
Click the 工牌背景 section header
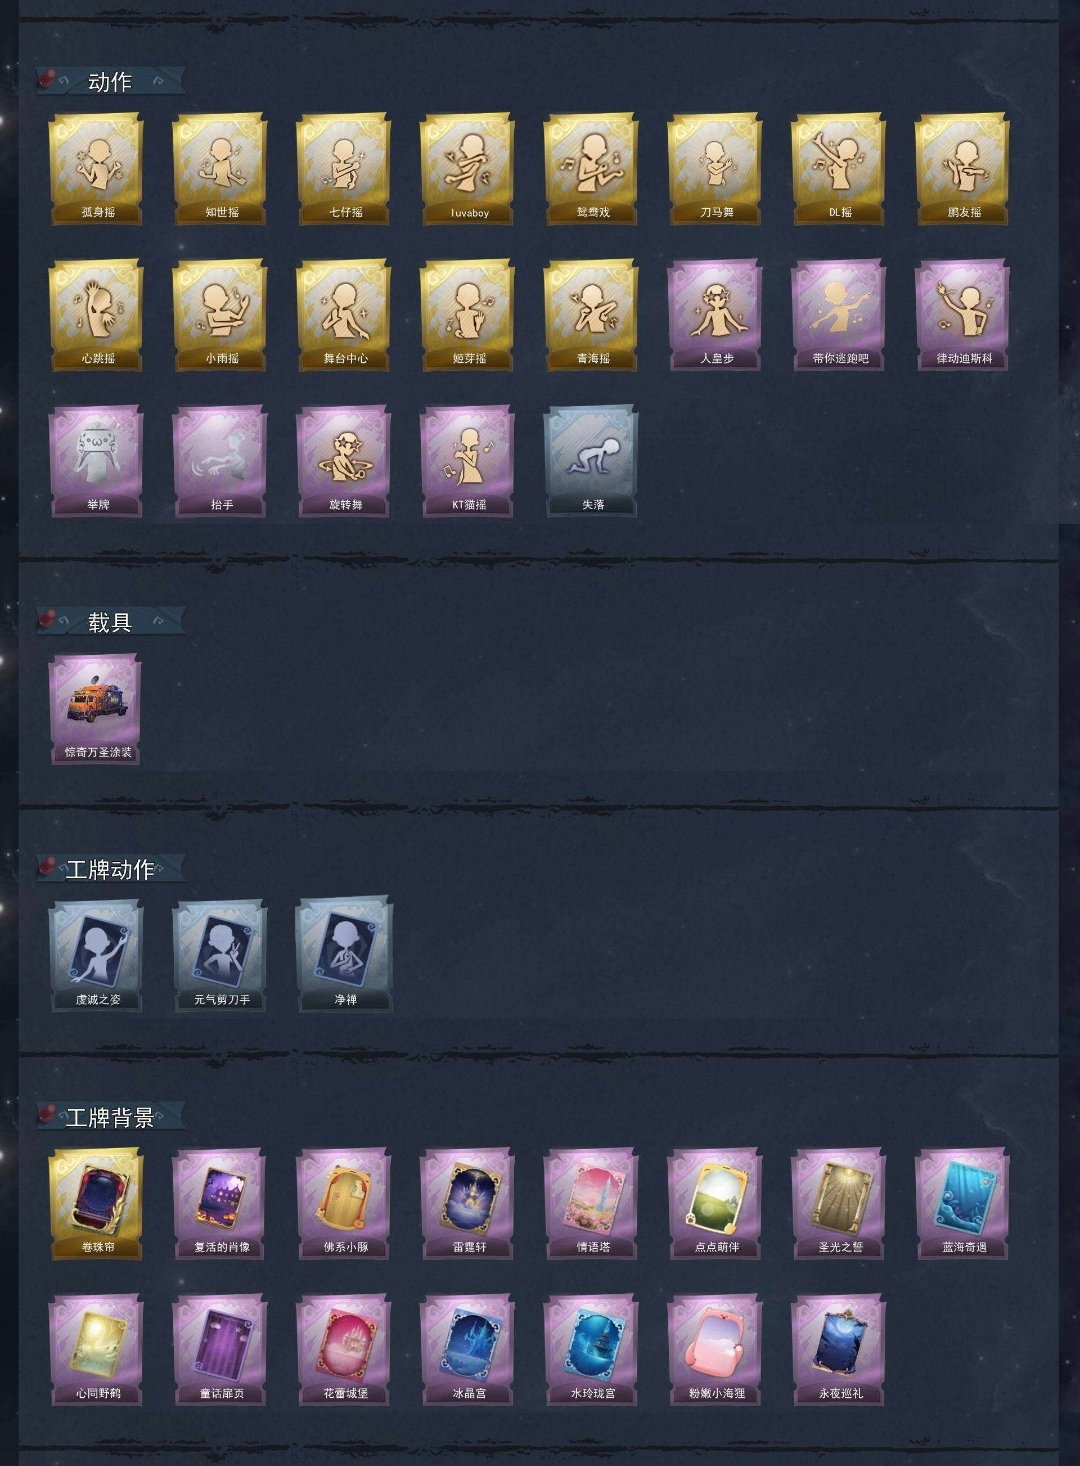tap(110, 1117)
